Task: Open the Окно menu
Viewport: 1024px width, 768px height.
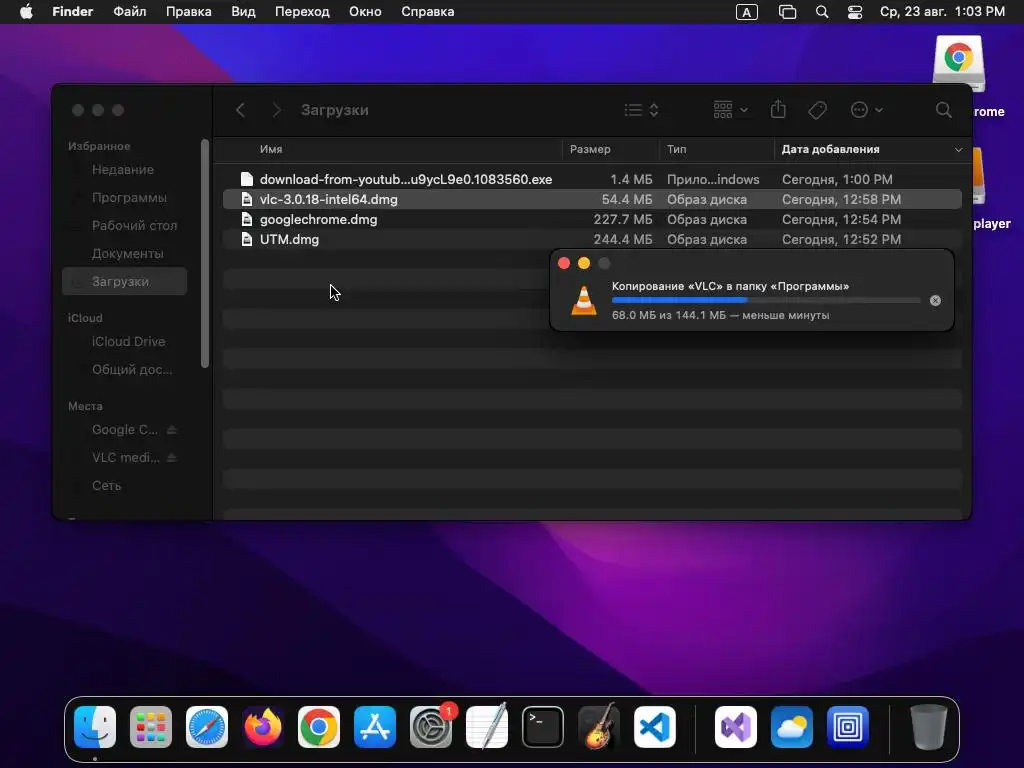Action: pos(365,12)
